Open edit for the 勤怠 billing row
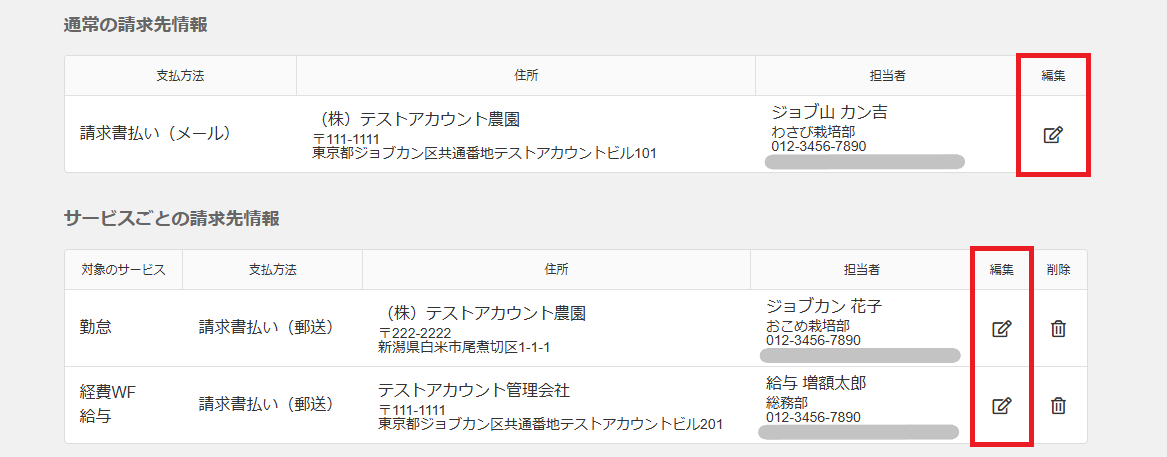 point(1001,328)
